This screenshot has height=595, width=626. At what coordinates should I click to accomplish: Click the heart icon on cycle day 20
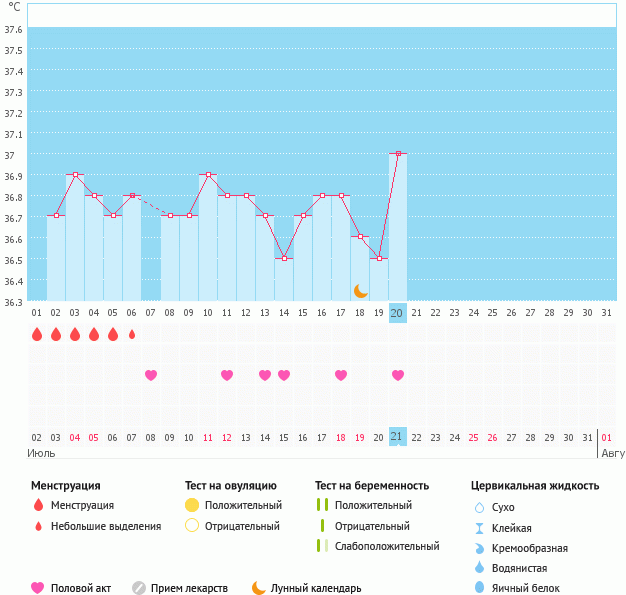click(398, 375)
